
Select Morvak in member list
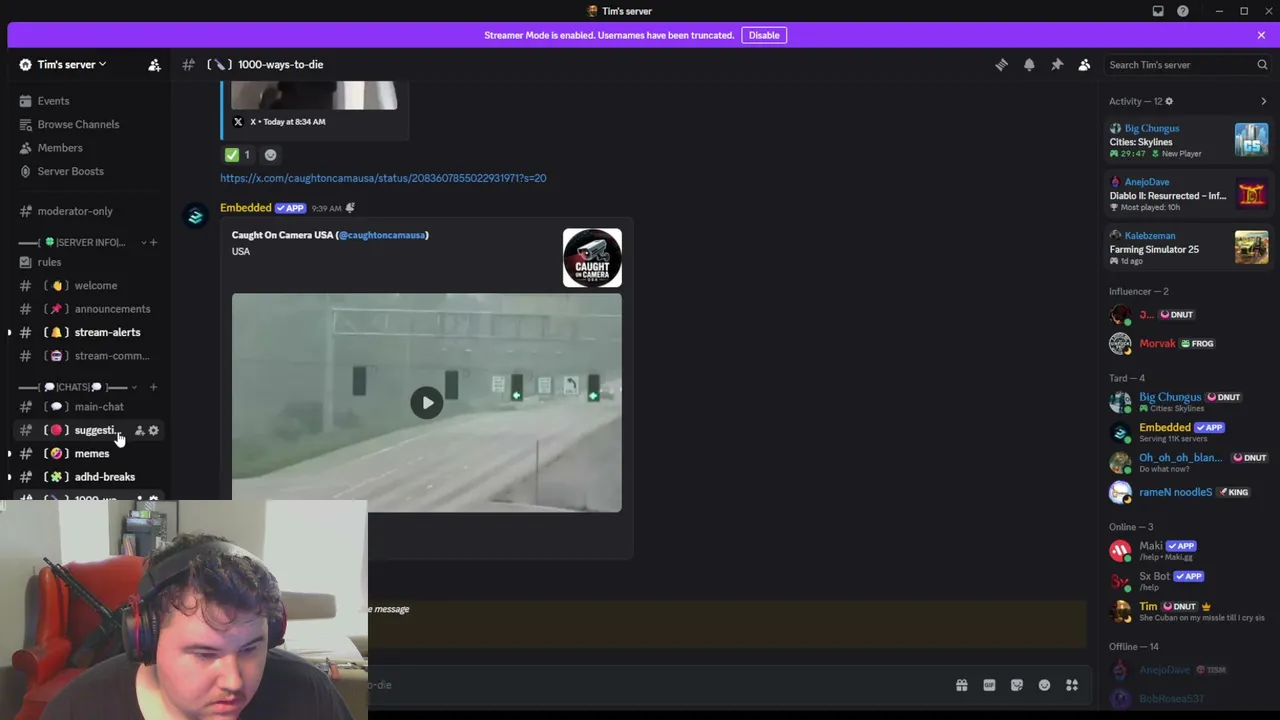(1188, 344)
